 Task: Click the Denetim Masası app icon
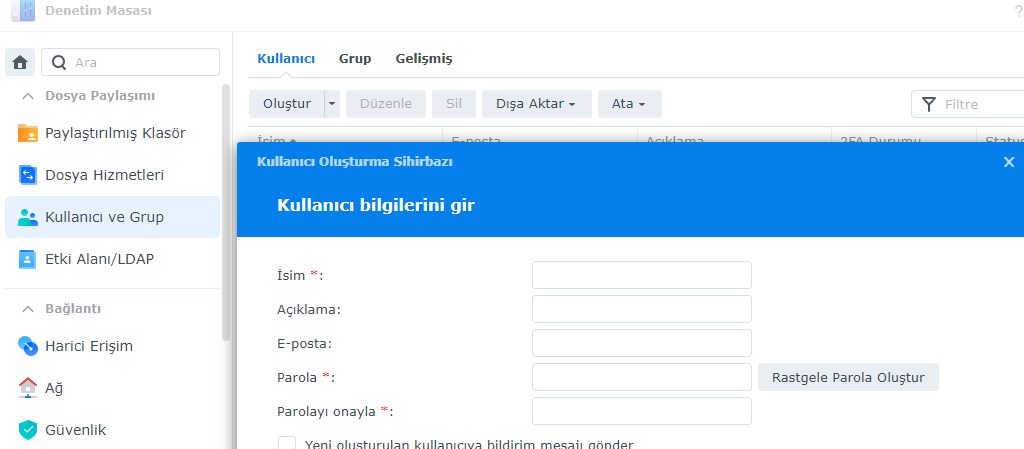pos(23,10)
